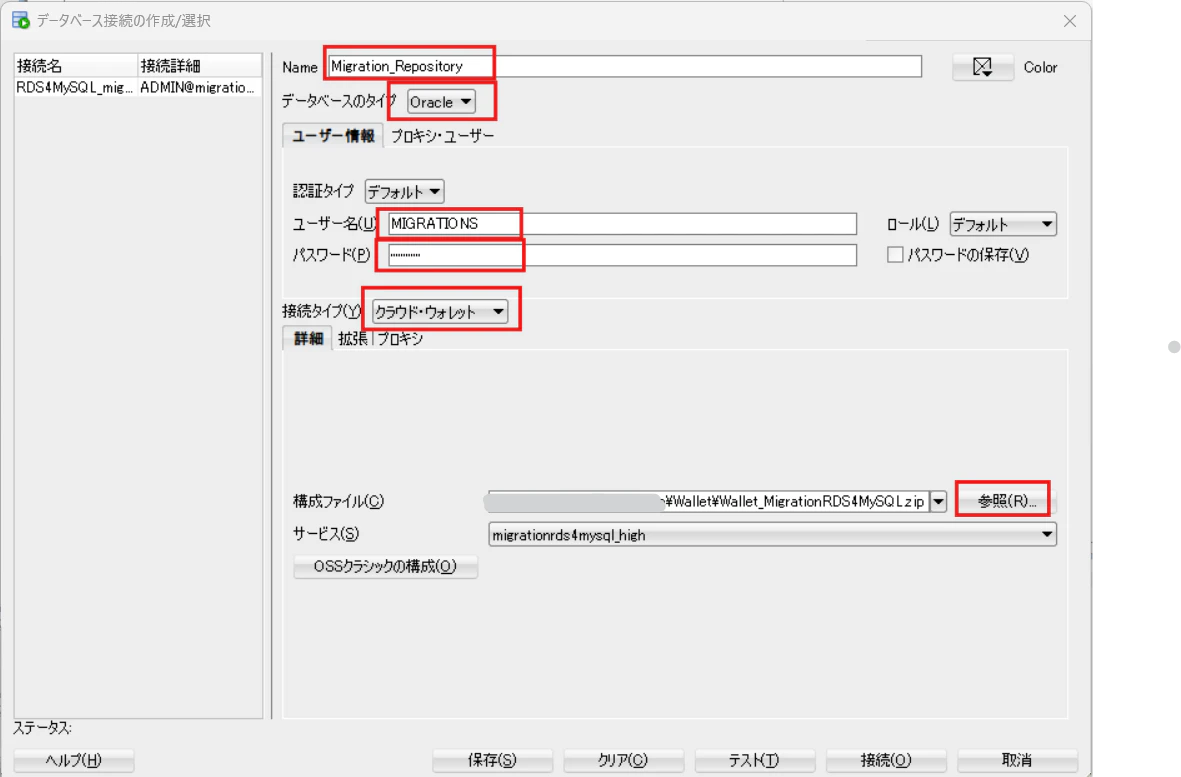1181x777 pixels.
Task: Click the テスト(T) button
Action: pyautogui.click(x=754, y=760)
